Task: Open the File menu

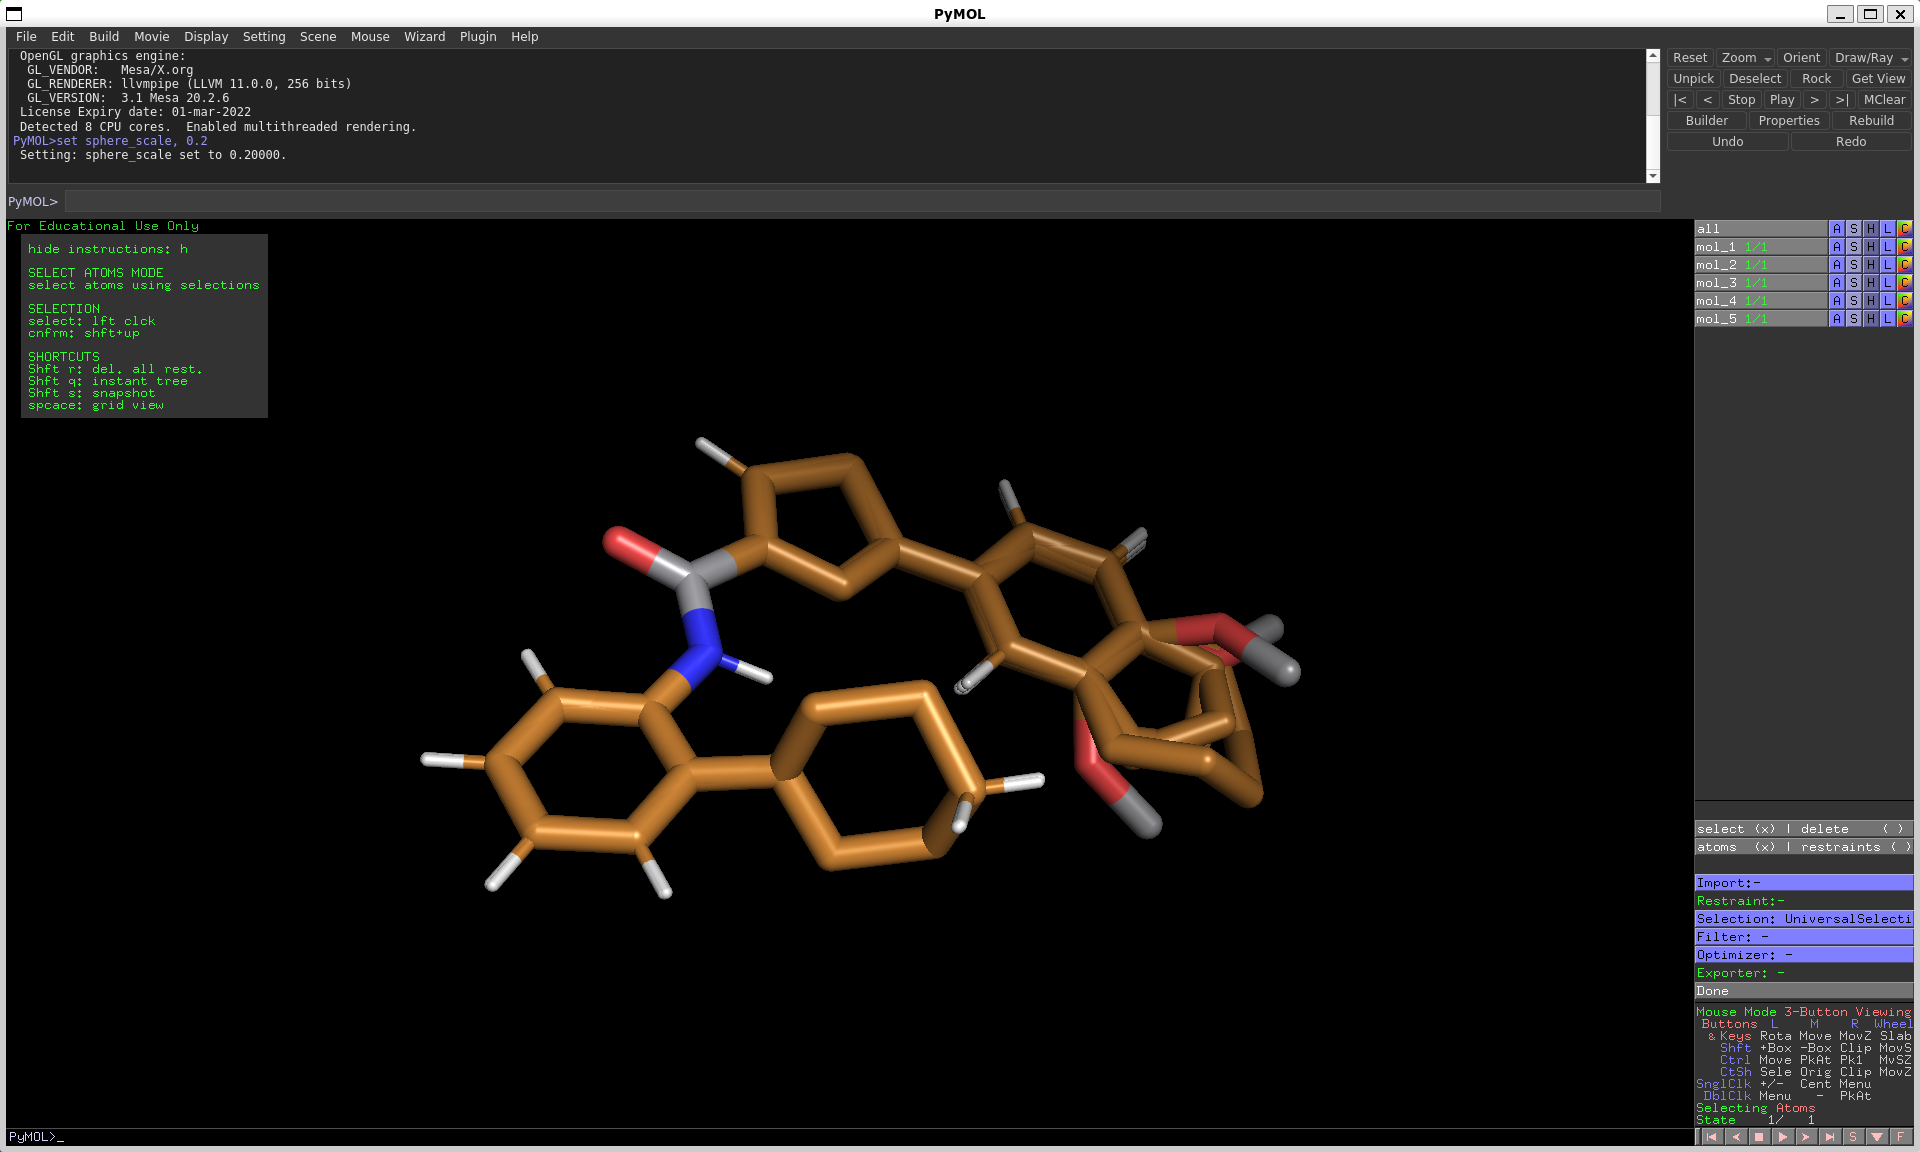Action: (x=26, y=37)
